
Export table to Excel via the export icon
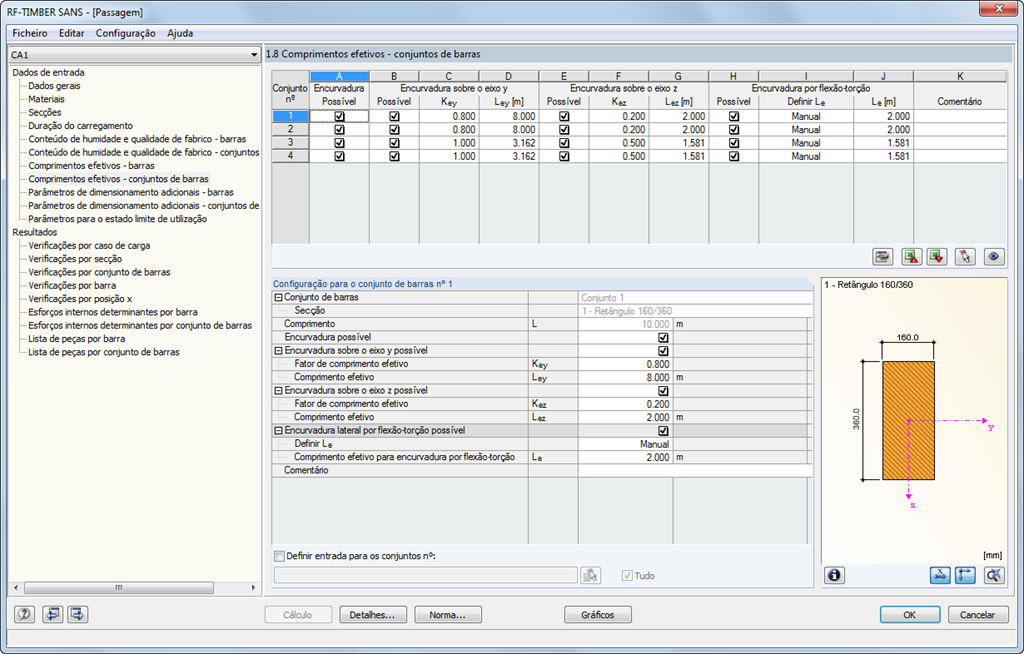(936, 256)
